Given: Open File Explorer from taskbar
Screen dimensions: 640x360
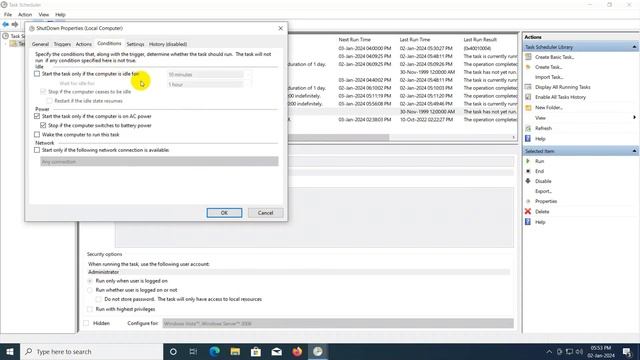Looking at the screenshot, I should click(235, 351).
